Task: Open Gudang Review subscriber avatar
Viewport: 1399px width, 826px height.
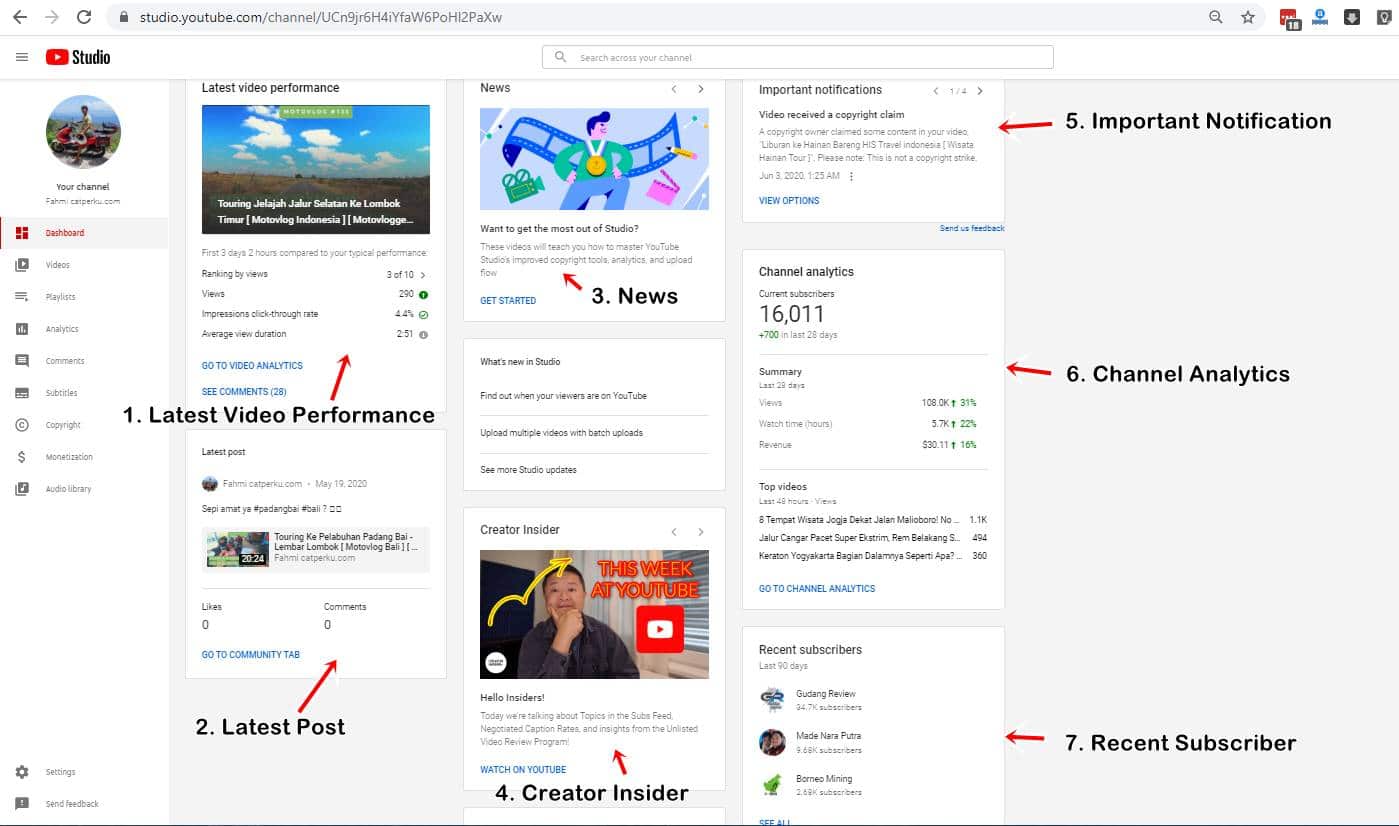Action: pos(772,699)
